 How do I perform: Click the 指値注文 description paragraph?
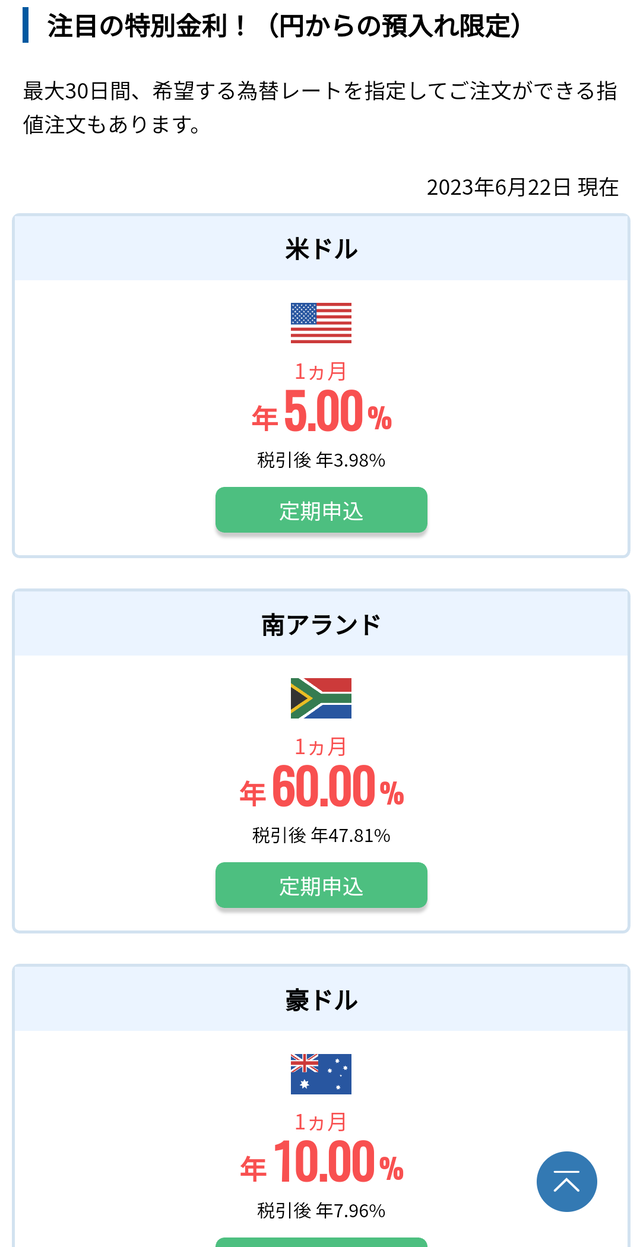(x=320, y=109)
